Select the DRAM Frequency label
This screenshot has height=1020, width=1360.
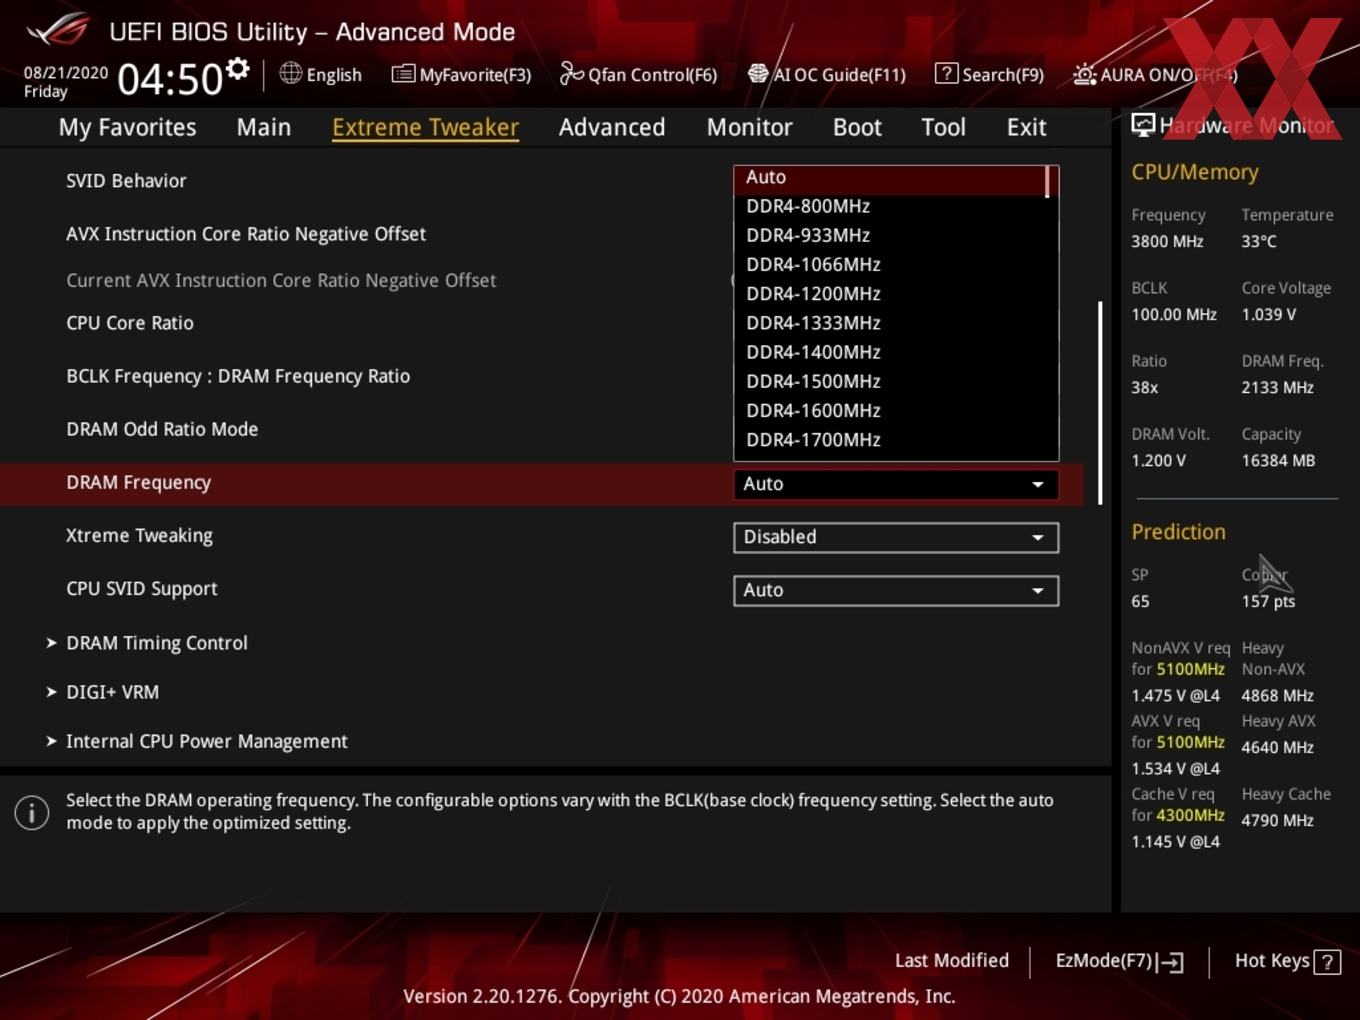[138, 482]
